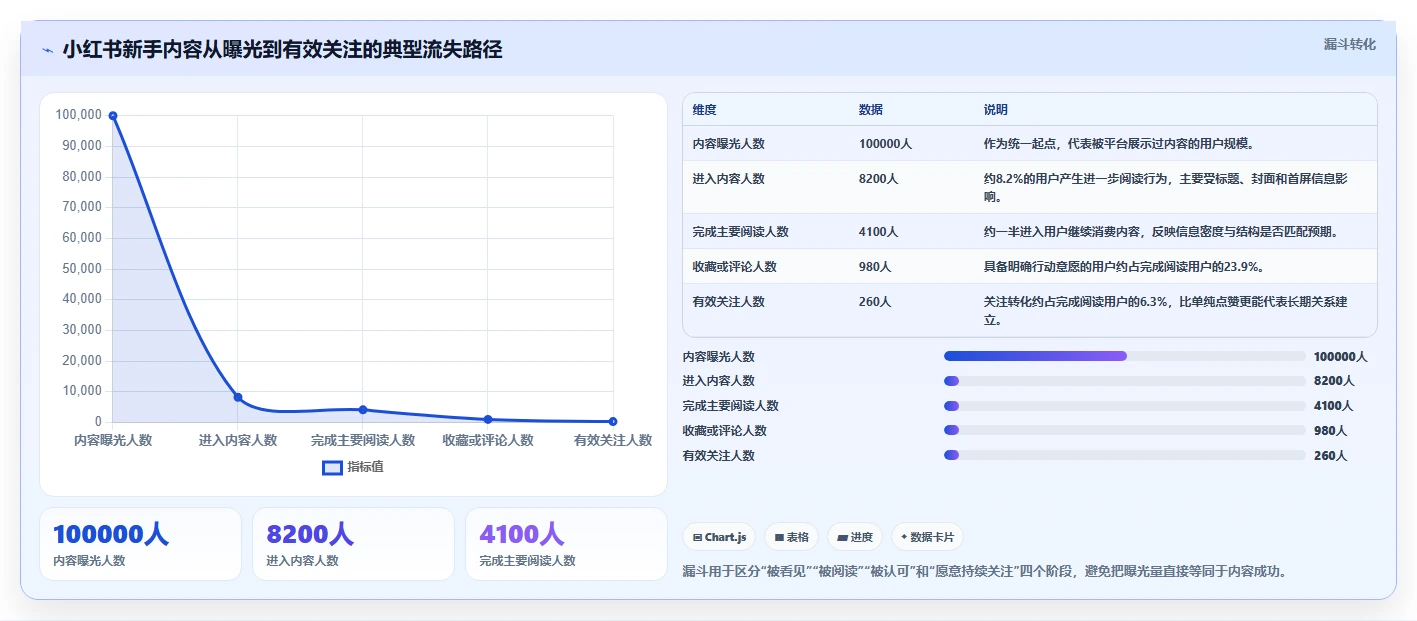Click the dashboard title 小红书新手内容…流失路径
The image size is (1417, 621).
click(282, 50)
